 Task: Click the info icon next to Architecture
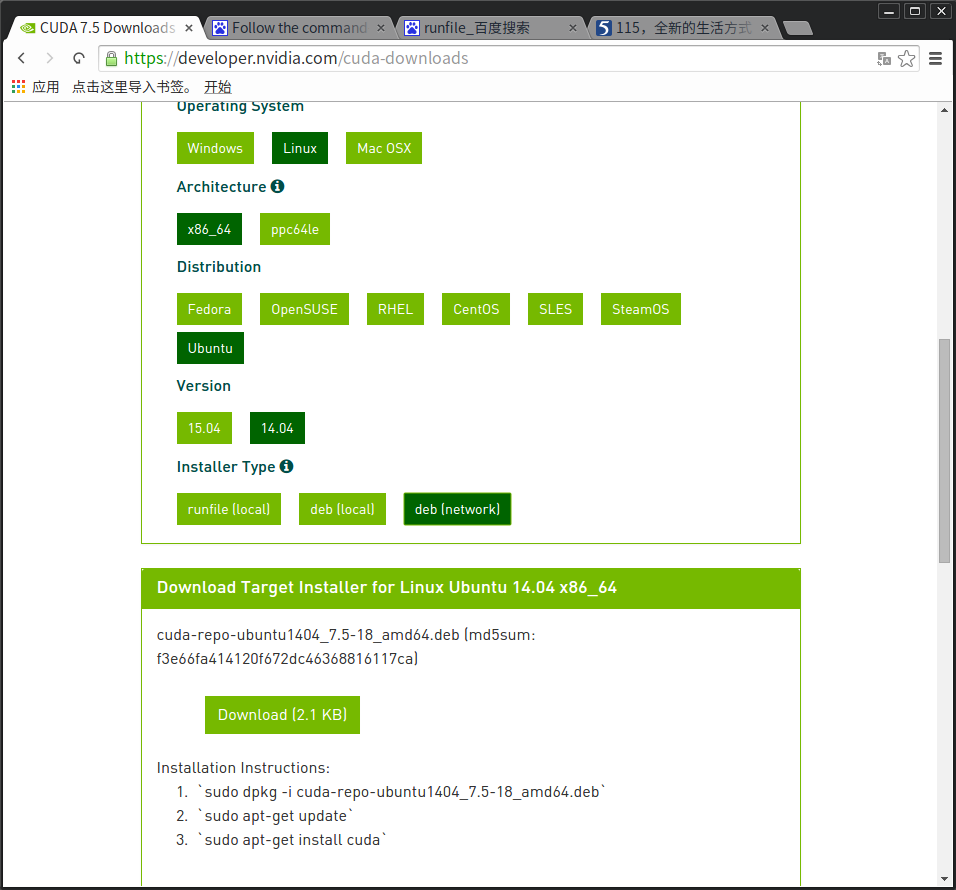click(278, 186)
